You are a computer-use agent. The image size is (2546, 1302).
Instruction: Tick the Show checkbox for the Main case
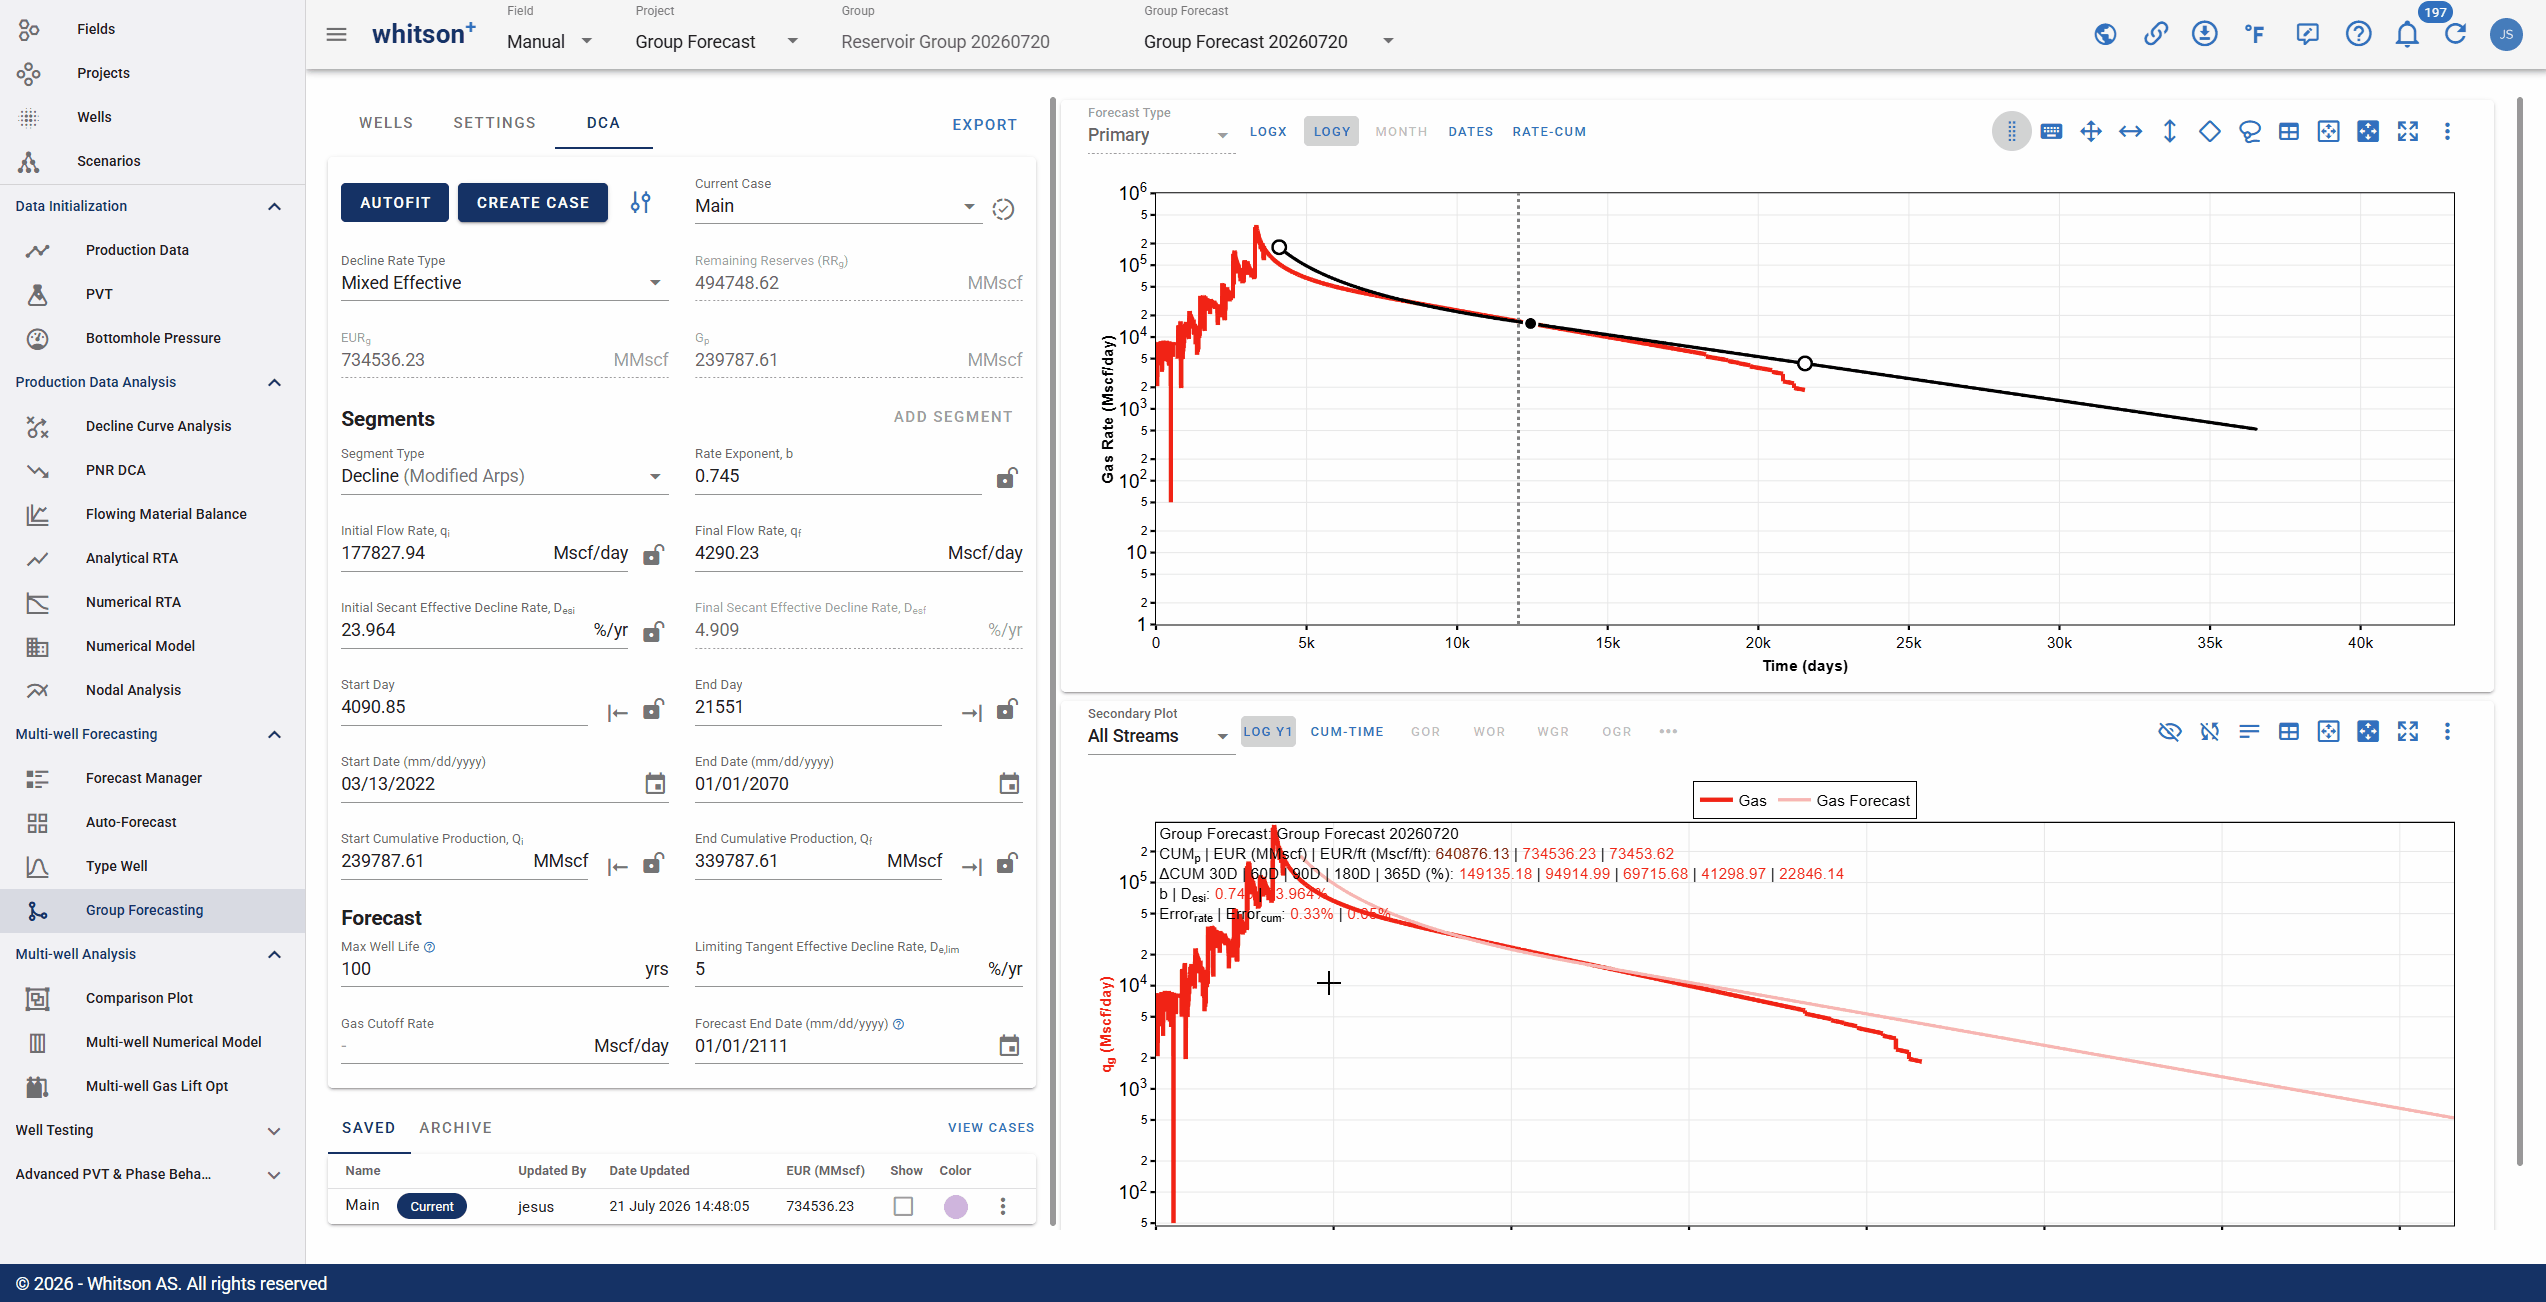pyautogui.click(x=903, y=1206)
